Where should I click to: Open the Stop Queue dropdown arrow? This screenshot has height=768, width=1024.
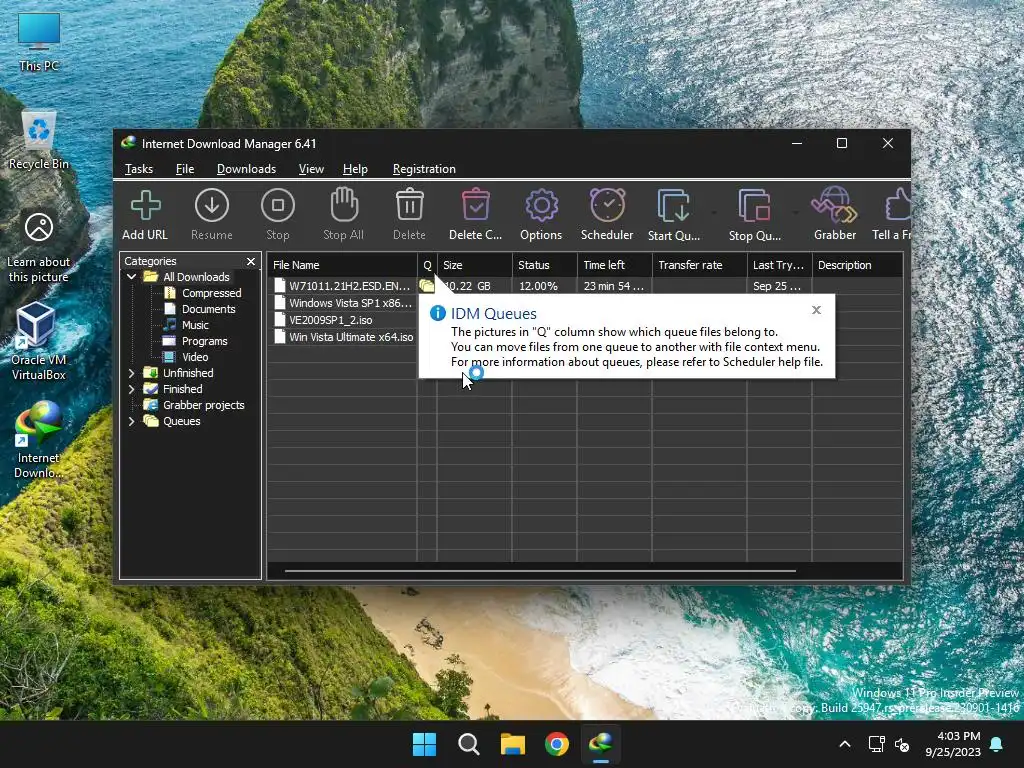[x=795, y=213]
